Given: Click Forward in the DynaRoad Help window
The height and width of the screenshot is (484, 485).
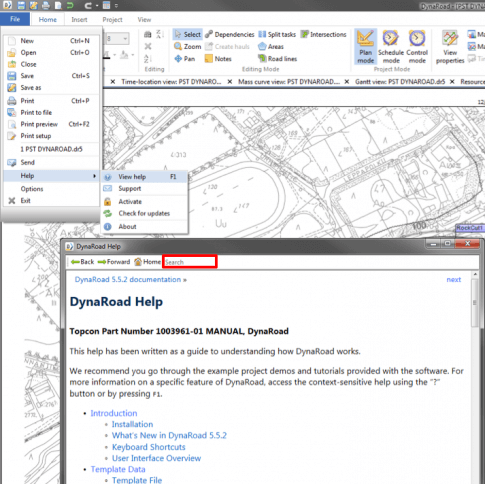Looking at the screenshot, I should (x=114, y=262).
